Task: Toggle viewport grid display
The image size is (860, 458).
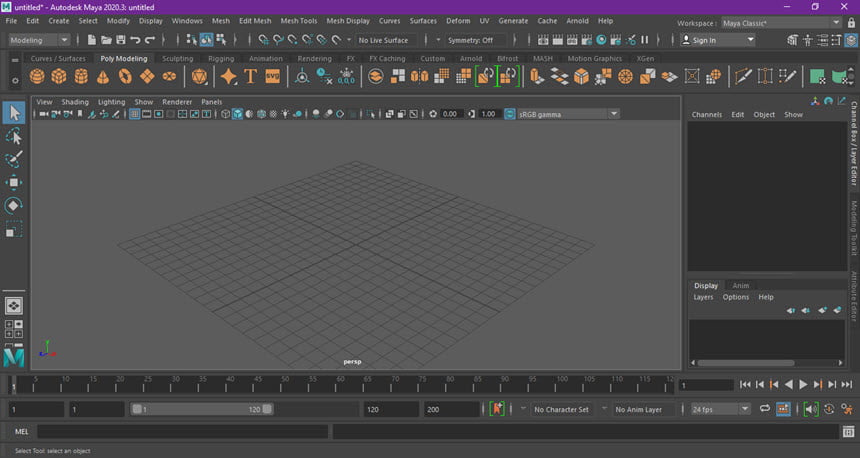Action: pyautogui.click(x=134, y=114)
